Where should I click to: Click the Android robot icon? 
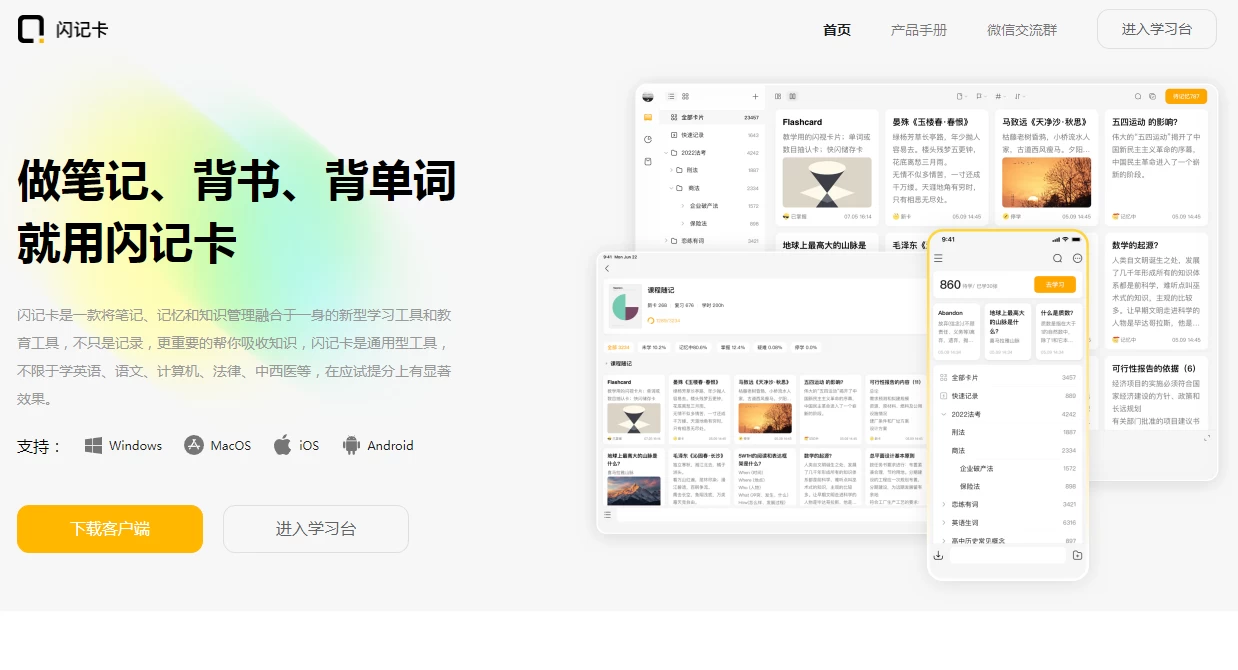tap(351, 445)
